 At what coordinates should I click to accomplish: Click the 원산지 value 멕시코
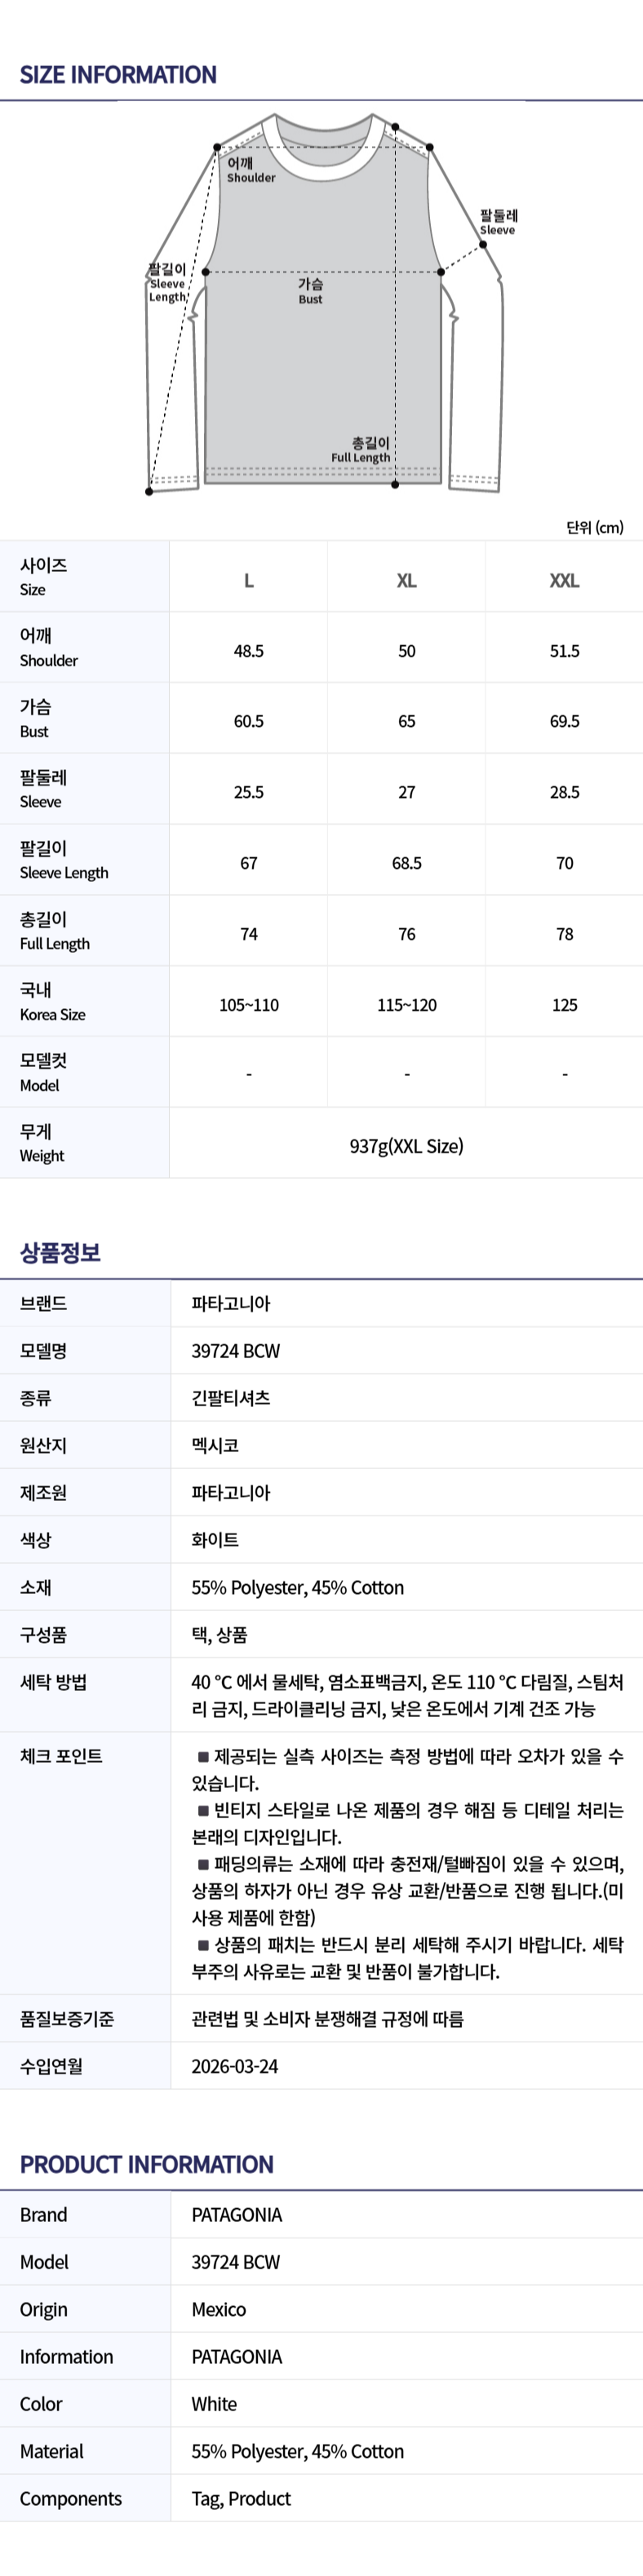pyautogui.click(x=215, y=1445)
